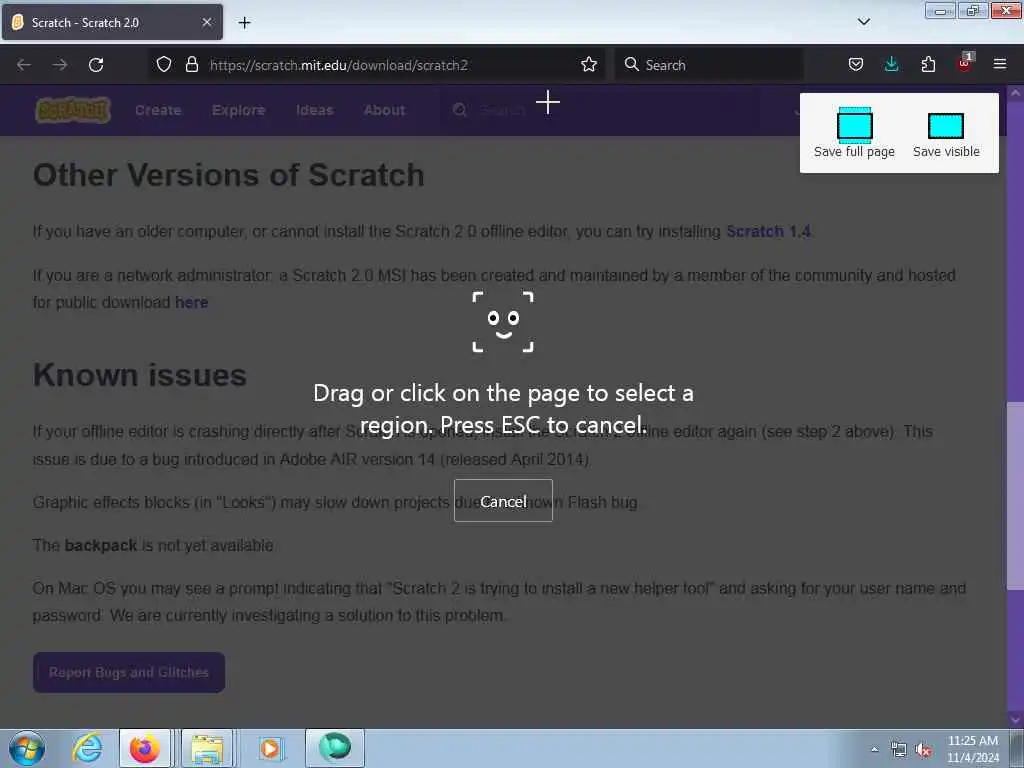Select the Scratch - Scratch 2.0 tab
The image size is (1024, 768).
pyautogui.click(x=112, y=22)
